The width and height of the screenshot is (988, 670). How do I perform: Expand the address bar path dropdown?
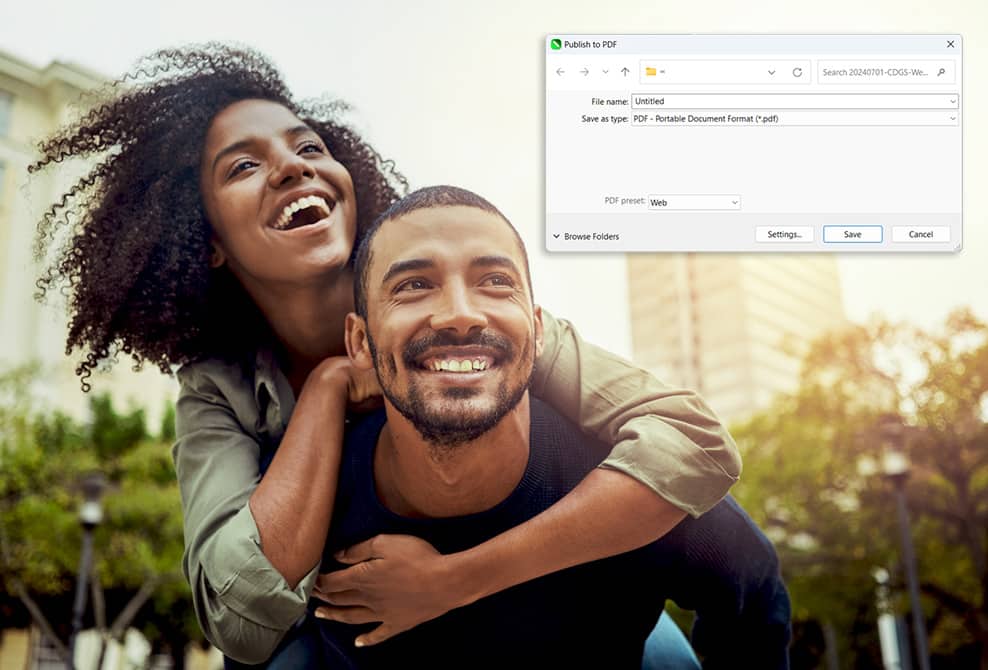coord(771,72)
